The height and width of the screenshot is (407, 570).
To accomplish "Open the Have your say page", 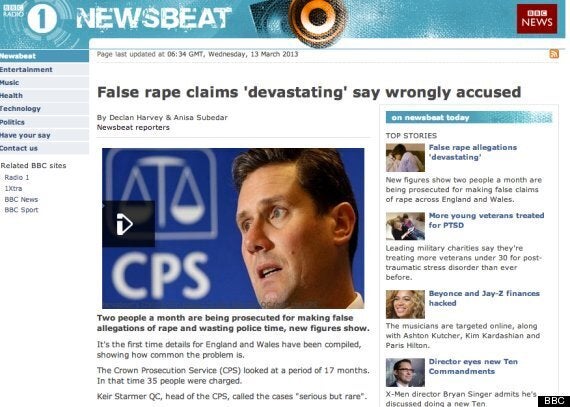I will (x=25, y=135).
